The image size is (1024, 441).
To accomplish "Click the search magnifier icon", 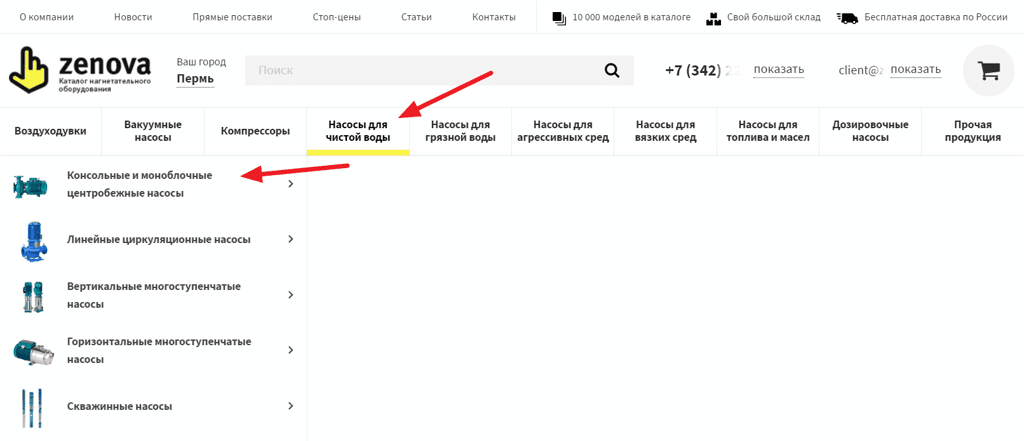I will 612,70.
